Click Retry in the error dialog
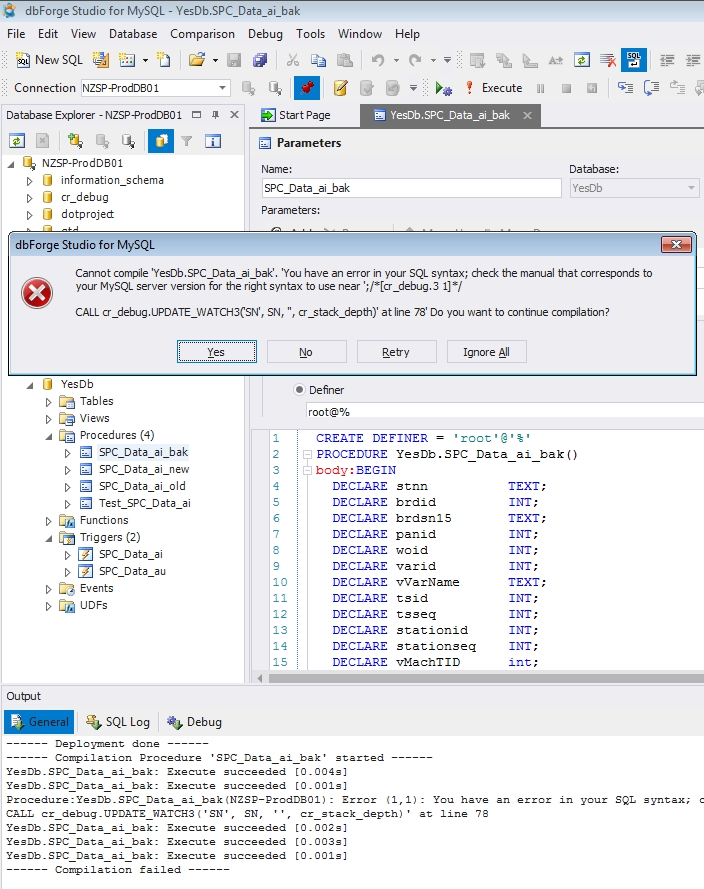This screenshot has height=889, width=704. coord(396,352)
